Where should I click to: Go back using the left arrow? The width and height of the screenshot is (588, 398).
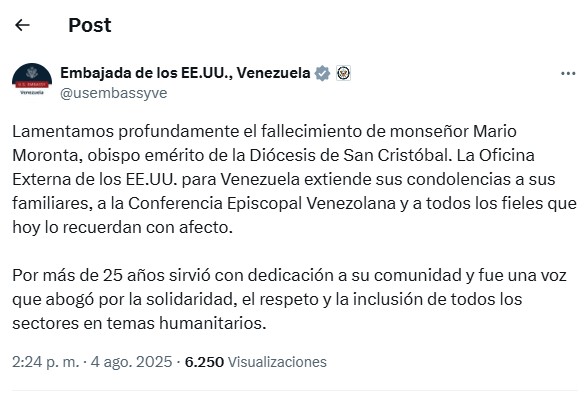point(22,25)
